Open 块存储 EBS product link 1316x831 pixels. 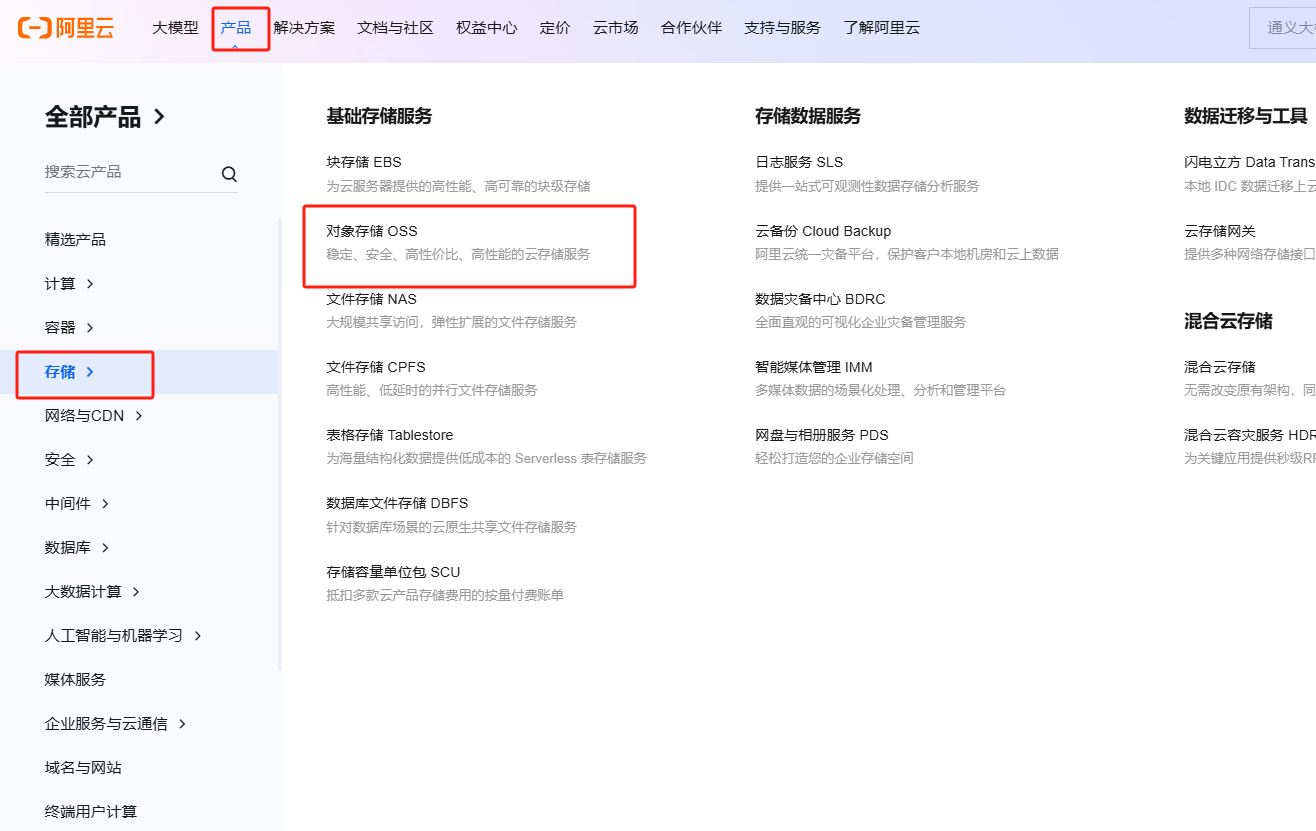point(364,162)
